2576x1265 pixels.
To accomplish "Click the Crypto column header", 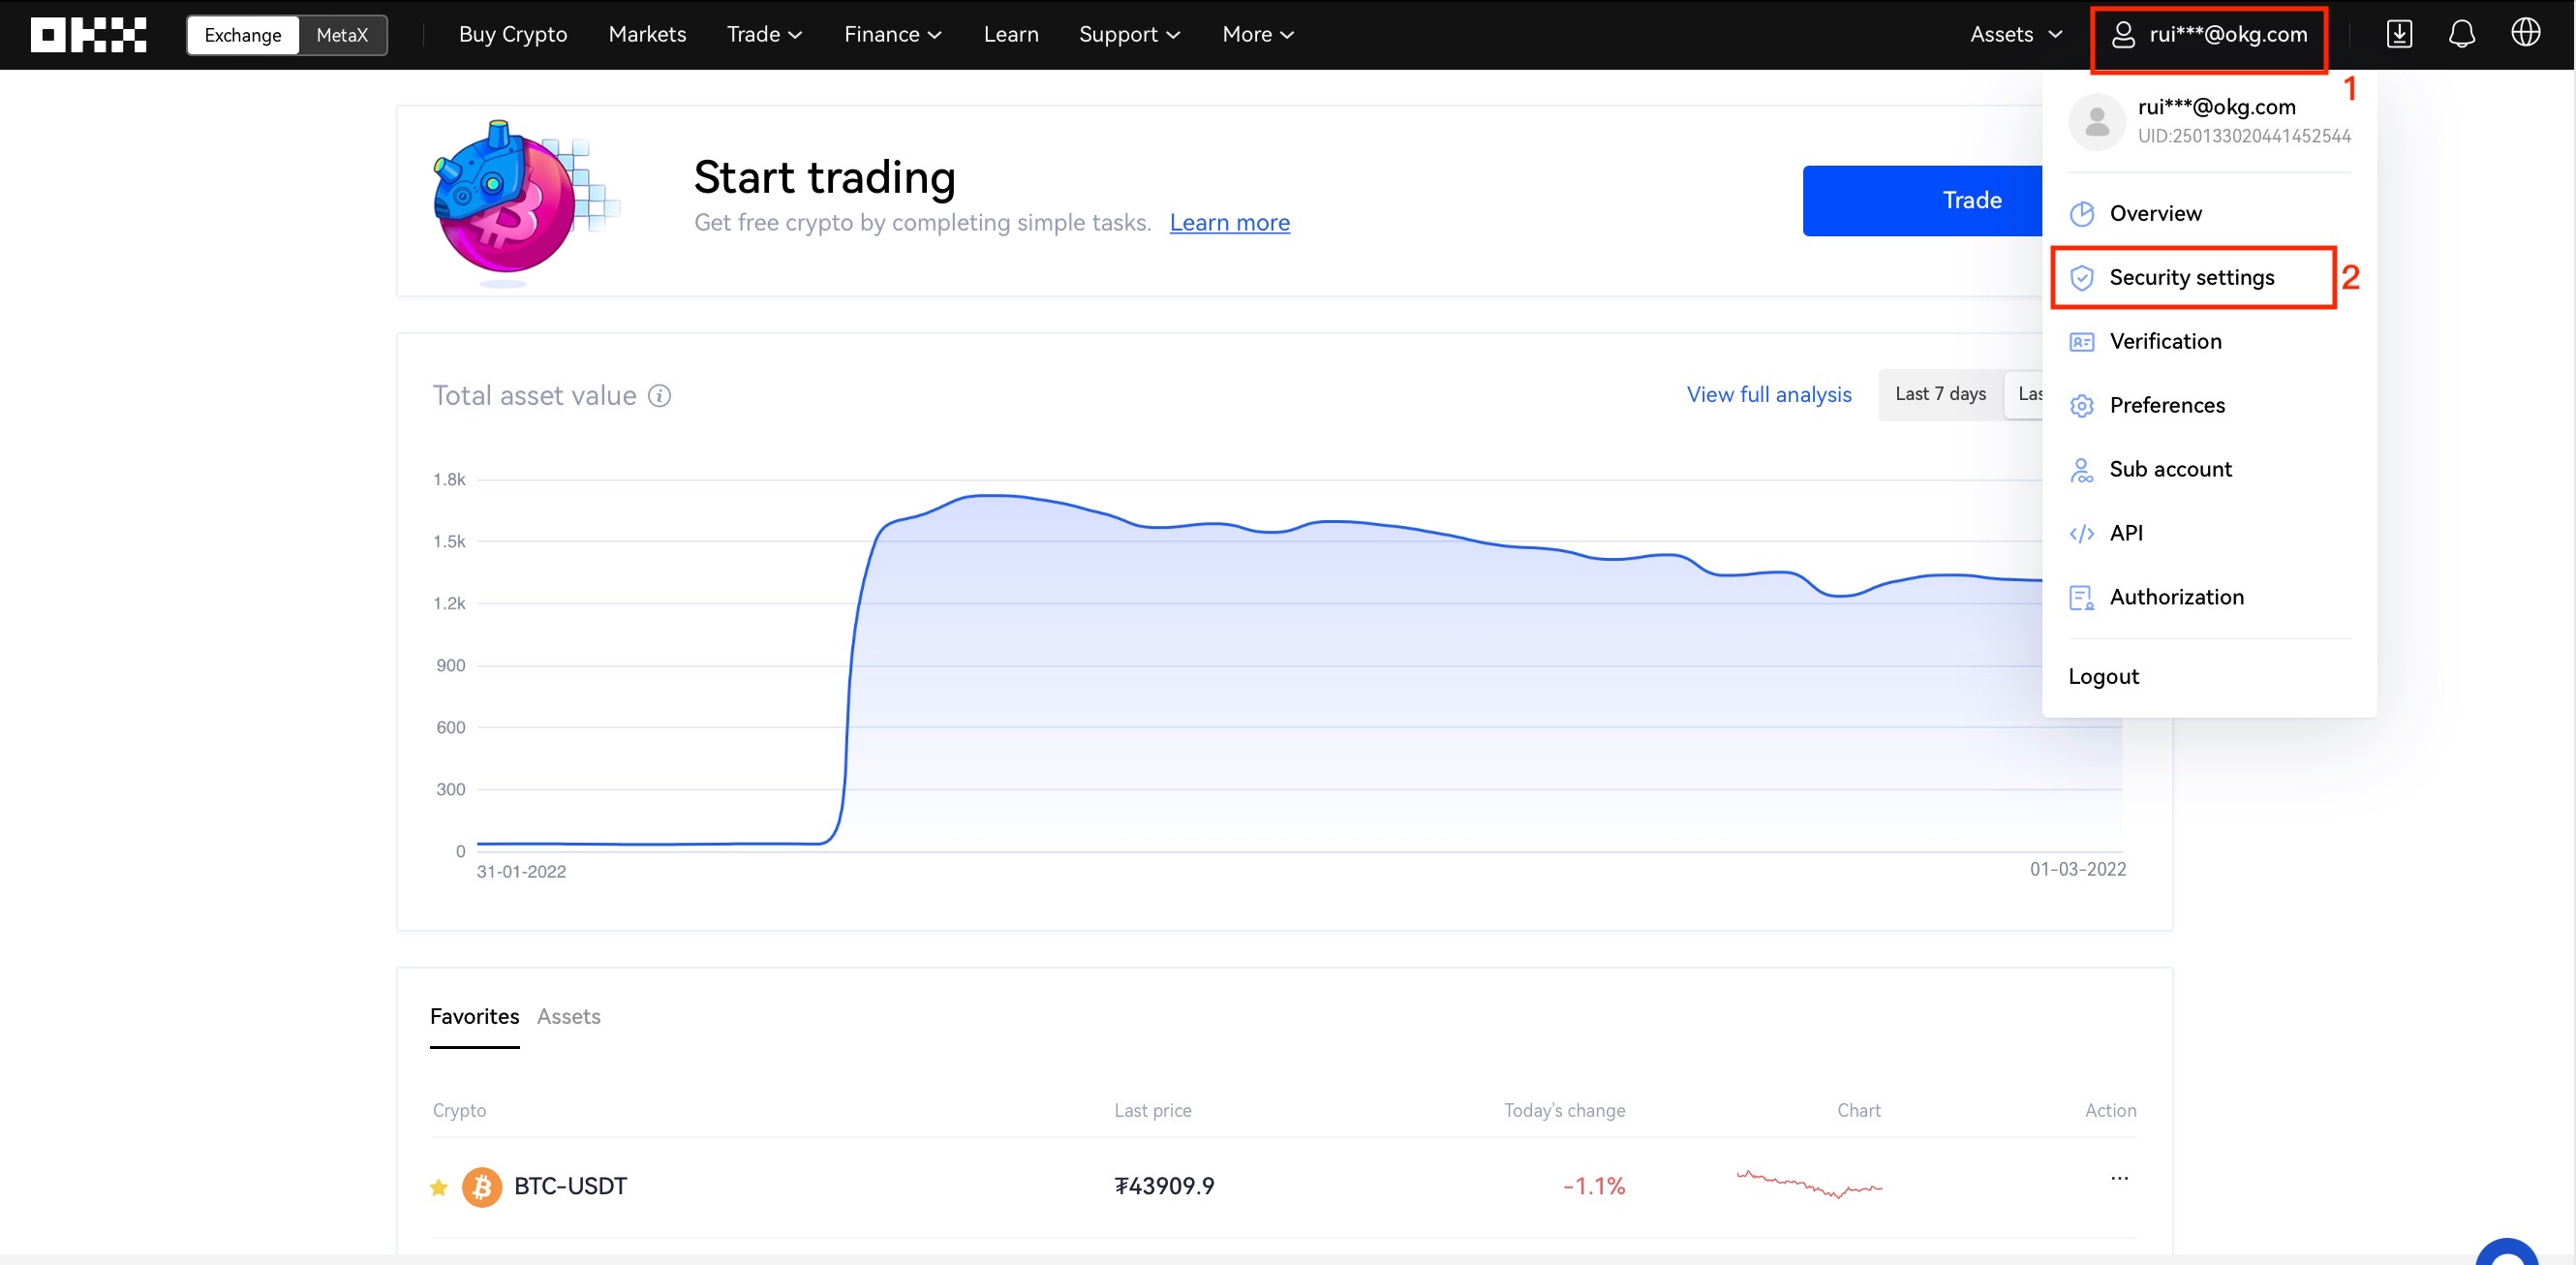I will coord(459,1111).
